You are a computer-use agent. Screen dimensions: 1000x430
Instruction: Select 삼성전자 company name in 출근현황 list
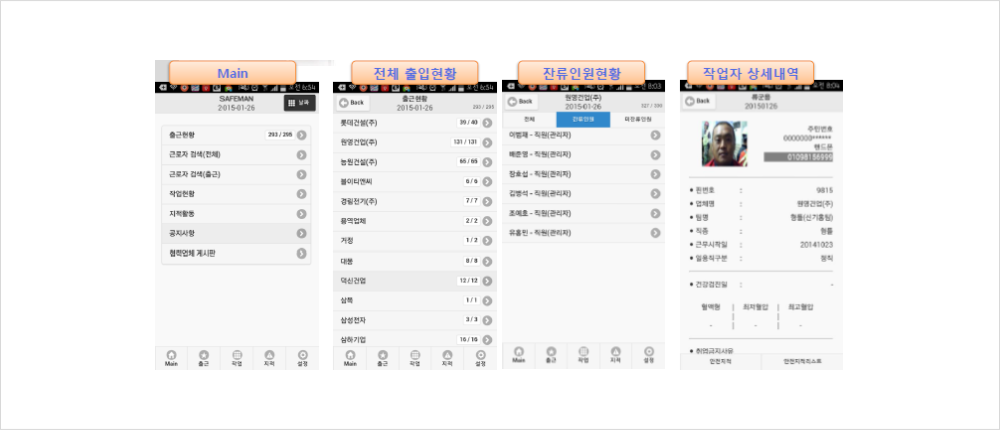coord(353,320)
